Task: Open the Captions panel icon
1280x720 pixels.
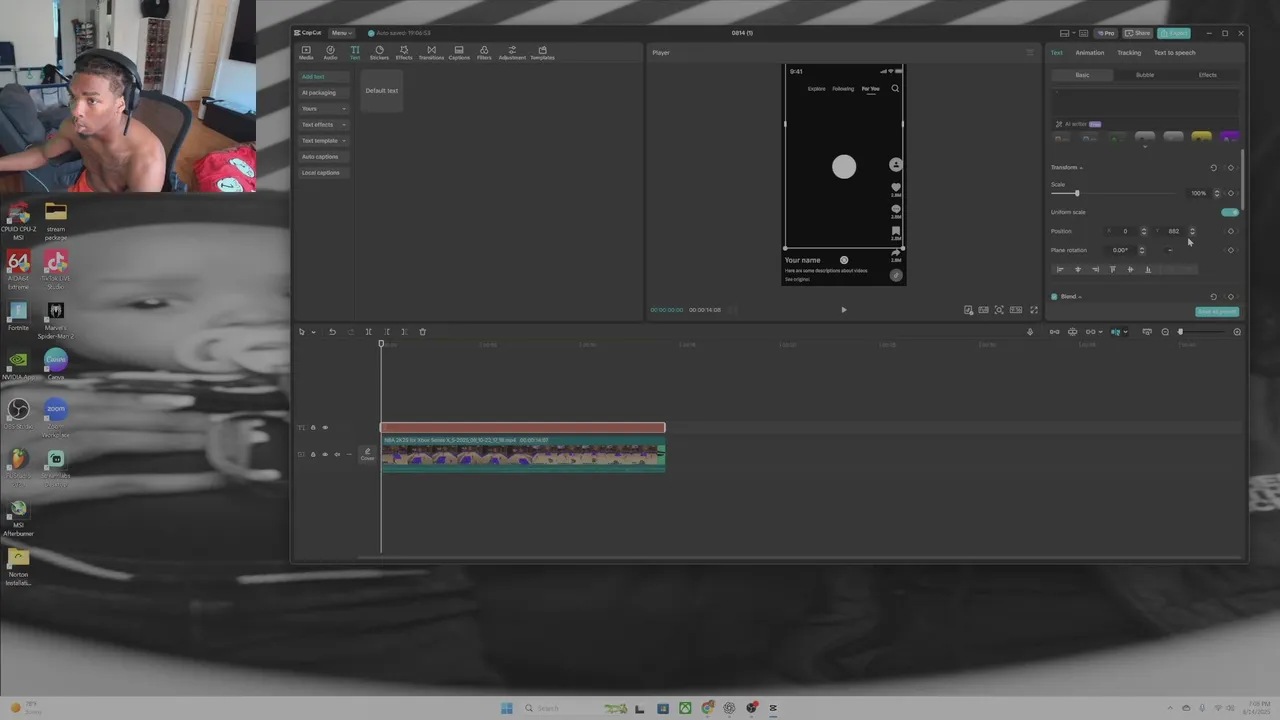Action: tap(459, 52)
